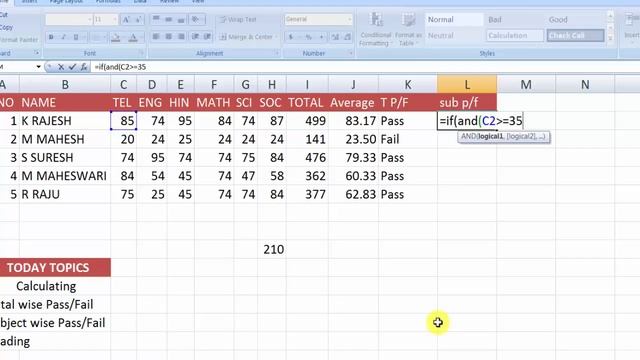Image resolution: width=640 pixels, height=360 pixels.
Task: Click R RAJU's total 377
Action: pos(307,194)
